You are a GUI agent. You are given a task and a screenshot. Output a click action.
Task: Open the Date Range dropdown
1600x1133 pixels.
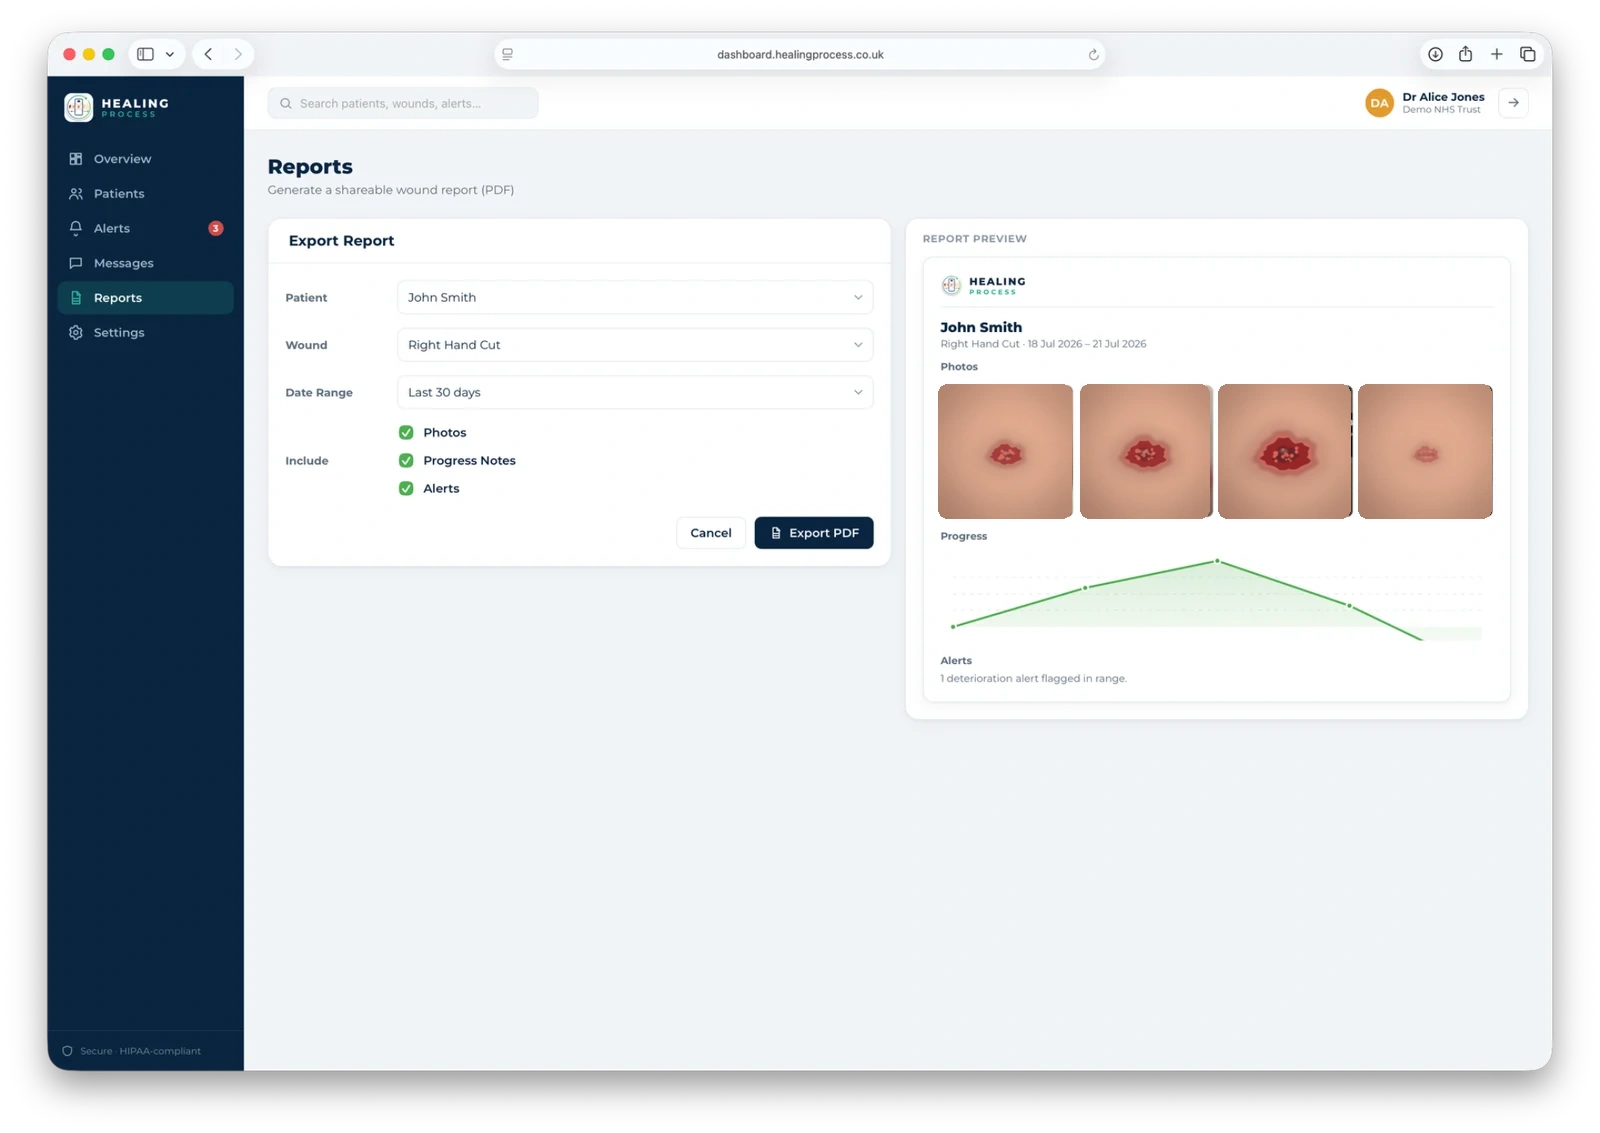tap(635, 393)
